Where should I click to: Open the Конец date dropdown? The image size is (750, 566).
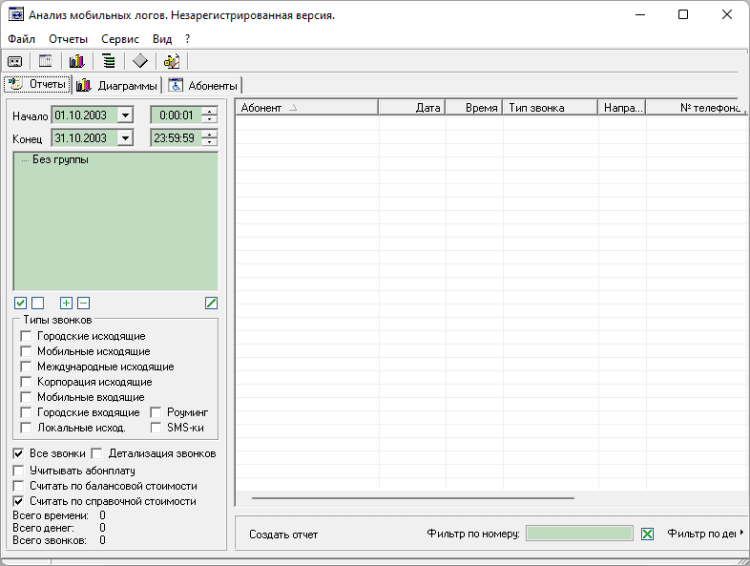click(125, 138)
